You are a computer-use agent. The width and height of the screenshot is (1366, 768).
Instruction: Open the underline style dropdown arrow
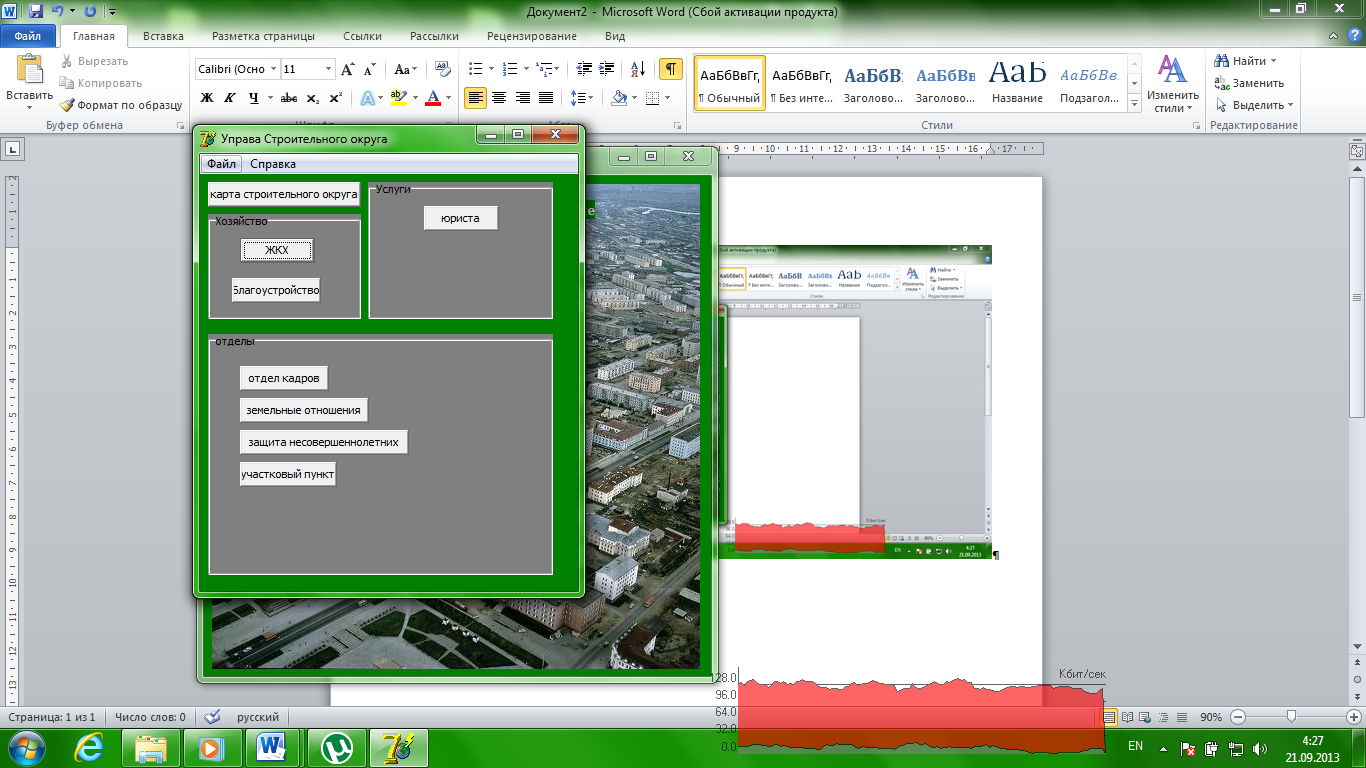(269, 98)
